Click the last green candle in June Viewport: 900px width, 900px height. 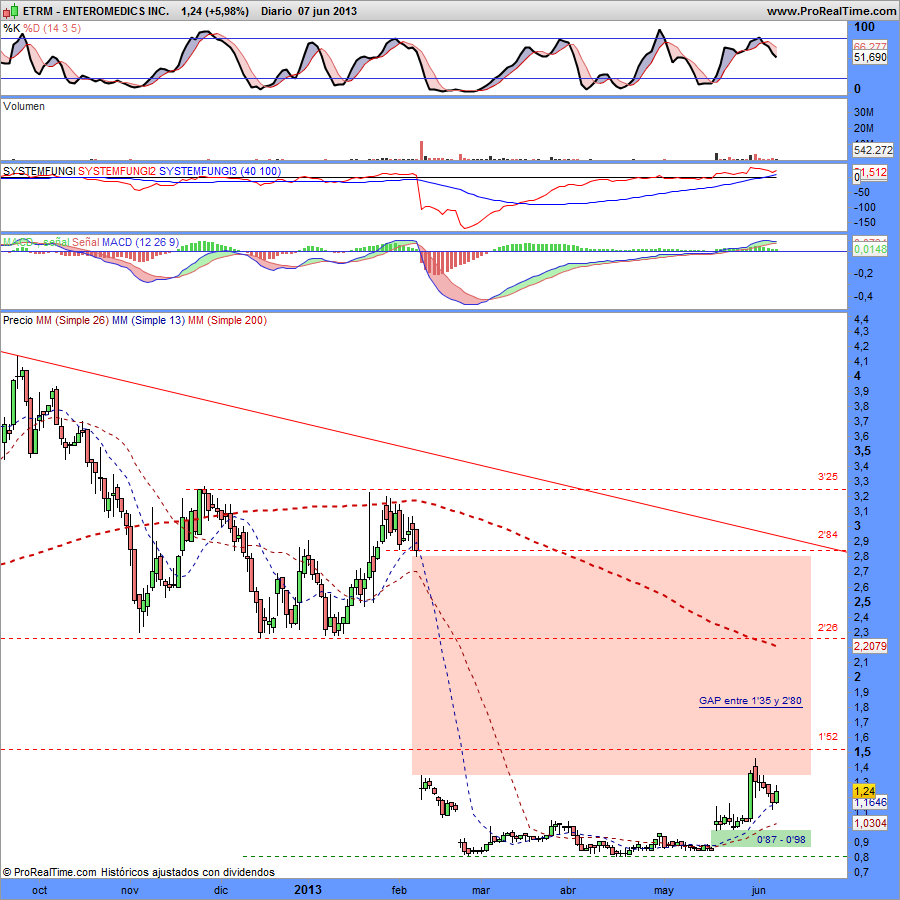[777, 797]
